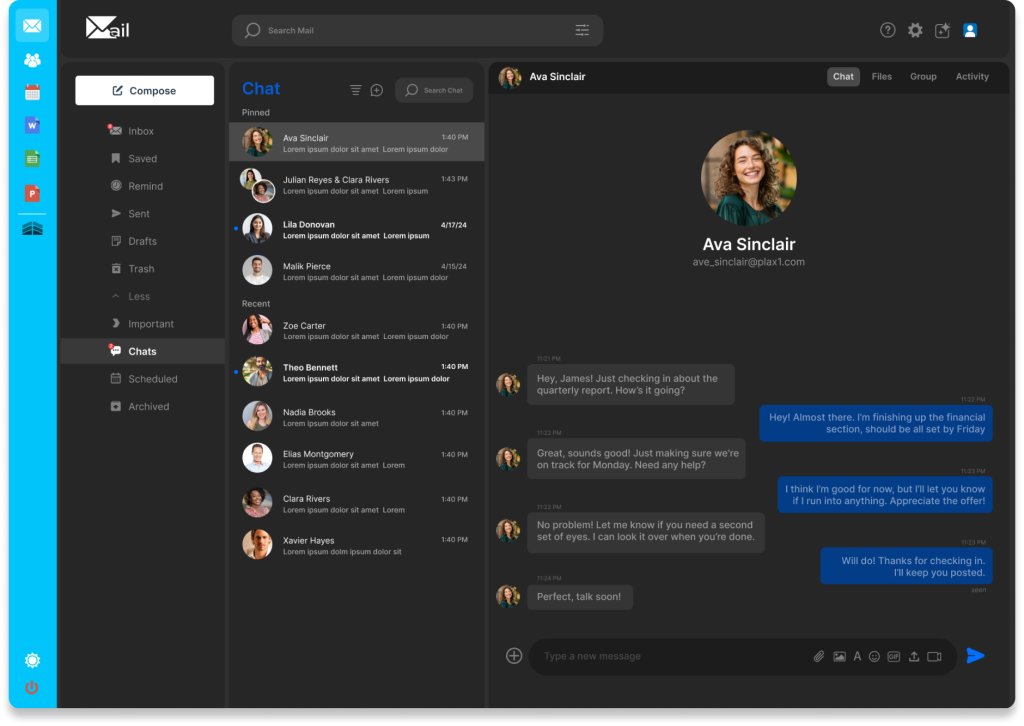This screenshot has height=726, width=1024.
Task: Open search filter options in Search Mail
Action: (582, 30)
